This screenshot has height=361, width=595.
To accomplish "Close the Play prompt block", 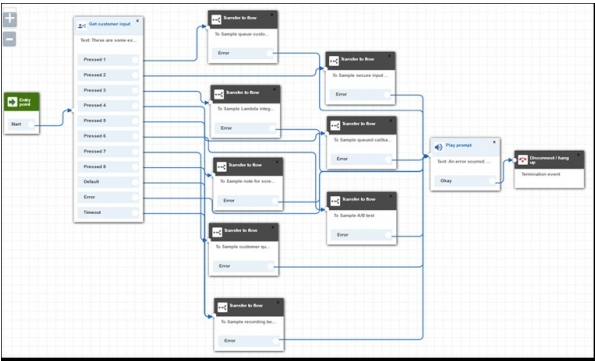I will 494,142.
